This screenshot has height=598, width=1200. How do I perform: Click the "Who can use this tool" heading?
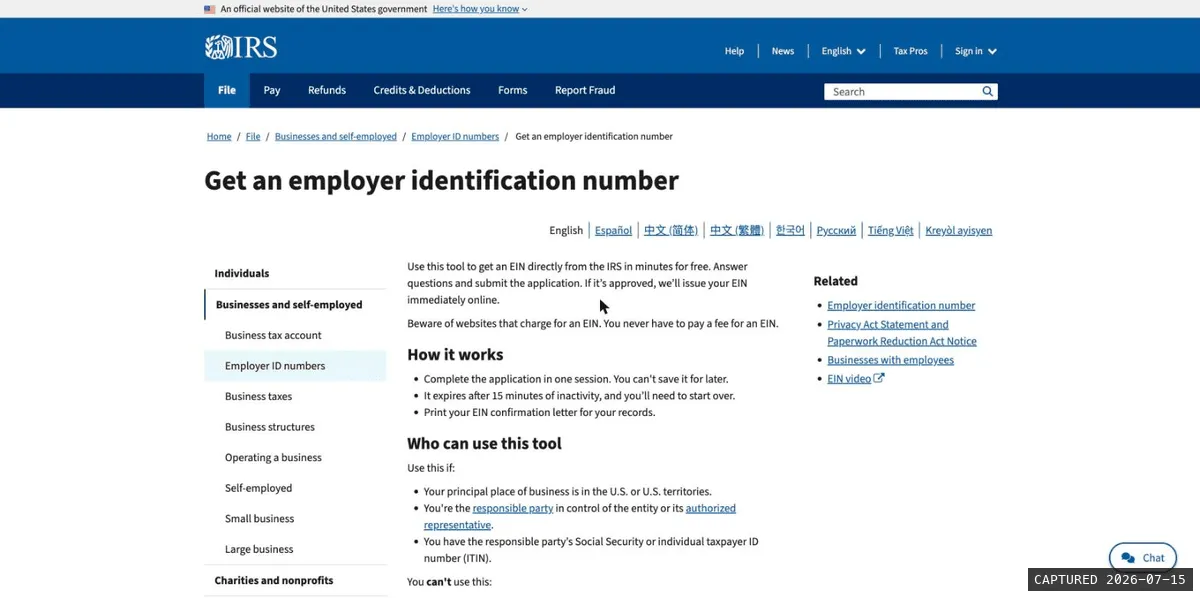(484, 444)
